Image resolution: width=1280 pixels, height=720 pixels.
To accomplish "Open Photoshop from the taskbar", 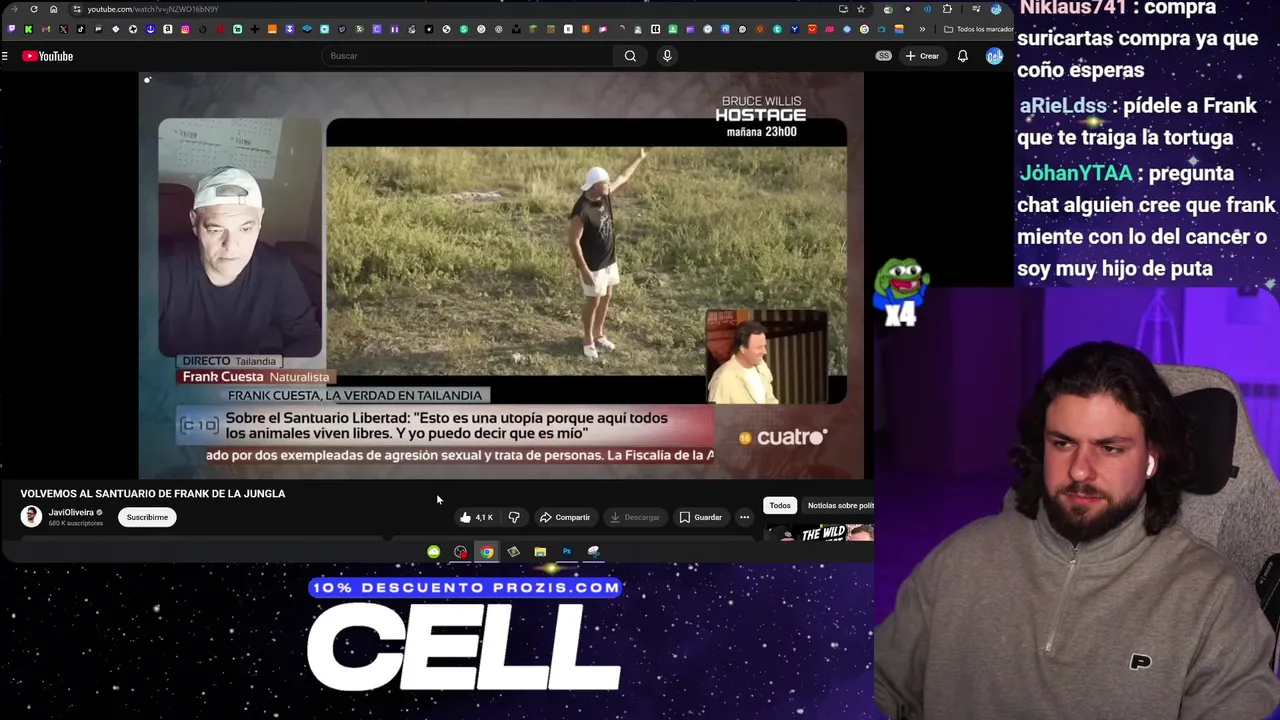I will pyautogui.click(x=566, y=551).
